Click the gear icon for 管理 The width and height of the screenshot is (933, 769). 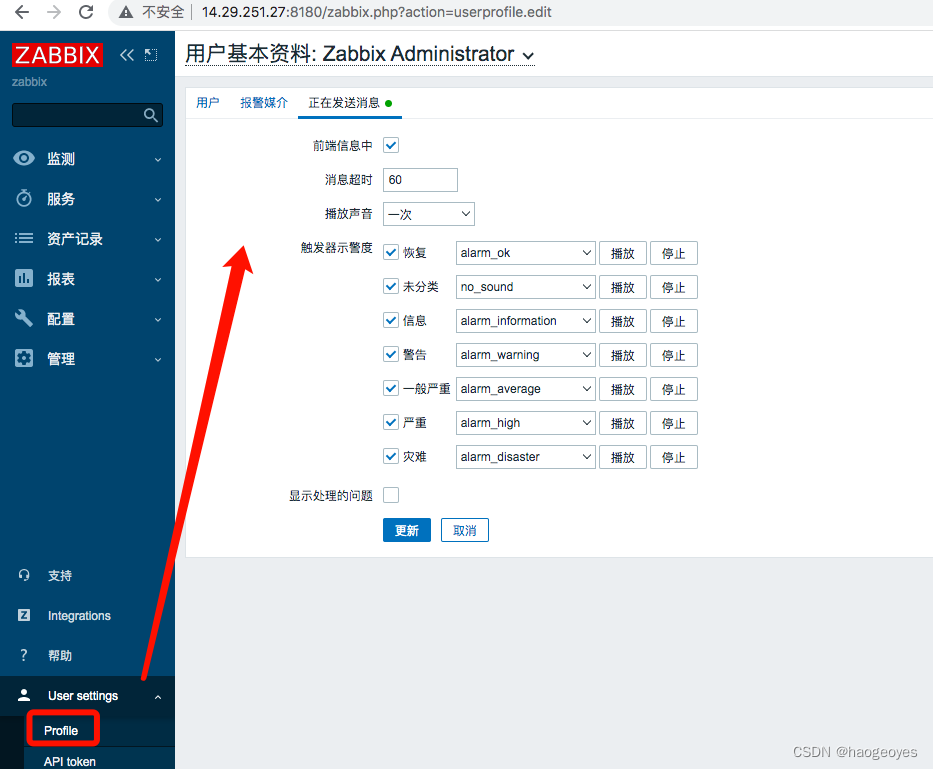(24, 358)
